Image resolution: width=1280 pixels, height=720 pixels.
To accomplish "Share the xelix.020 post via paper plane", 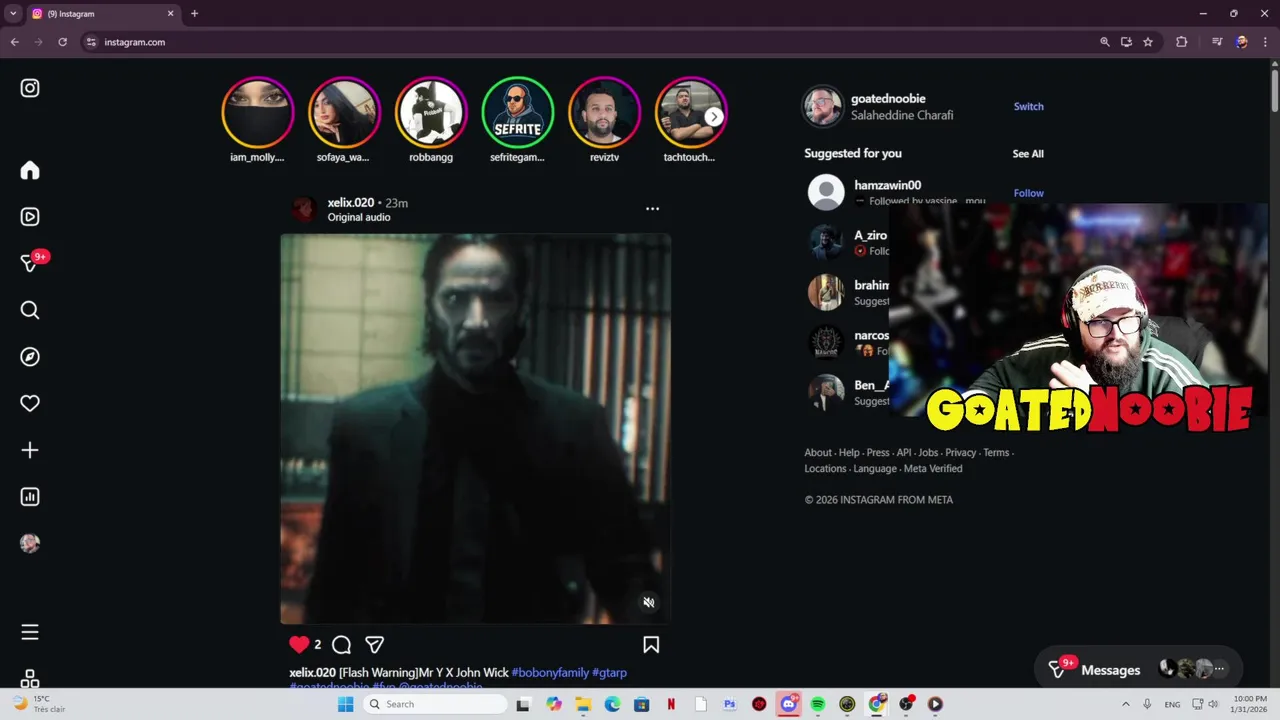I will coord(374,645).
